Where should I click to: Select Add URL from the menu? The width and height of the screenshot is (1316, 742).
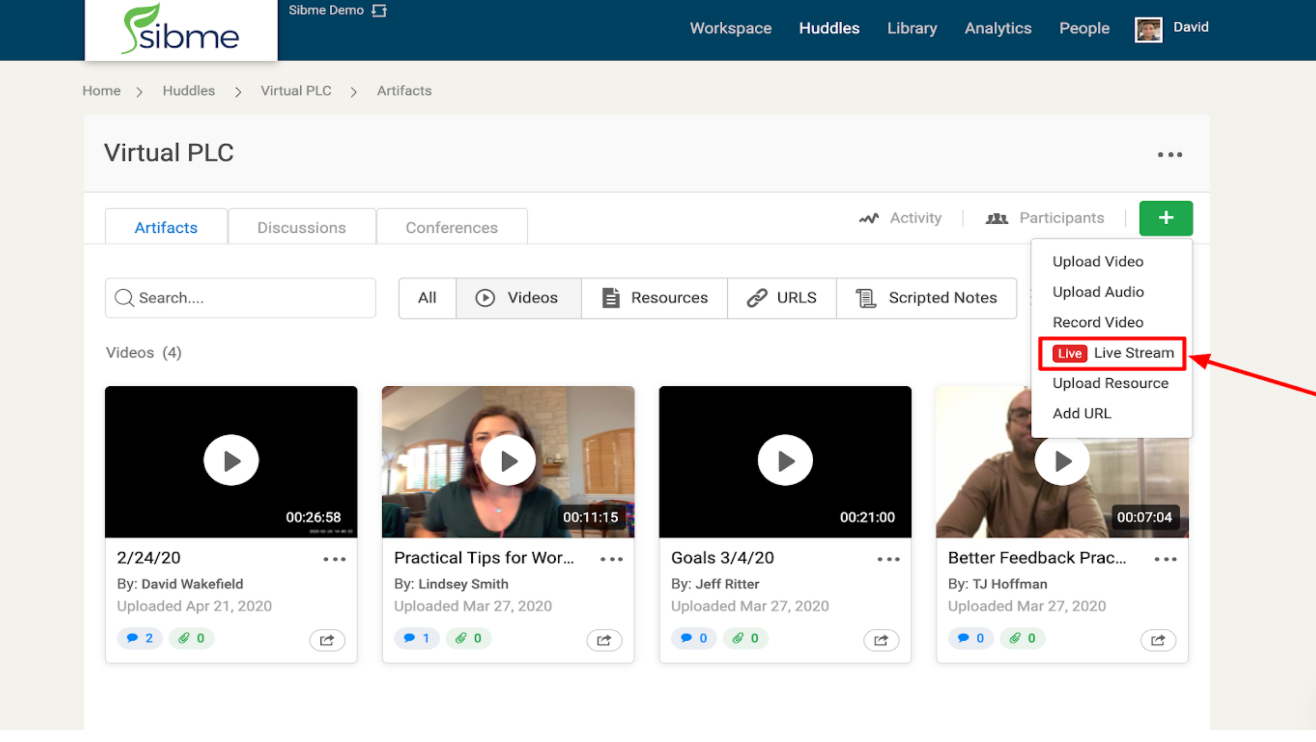[1082, 413]
